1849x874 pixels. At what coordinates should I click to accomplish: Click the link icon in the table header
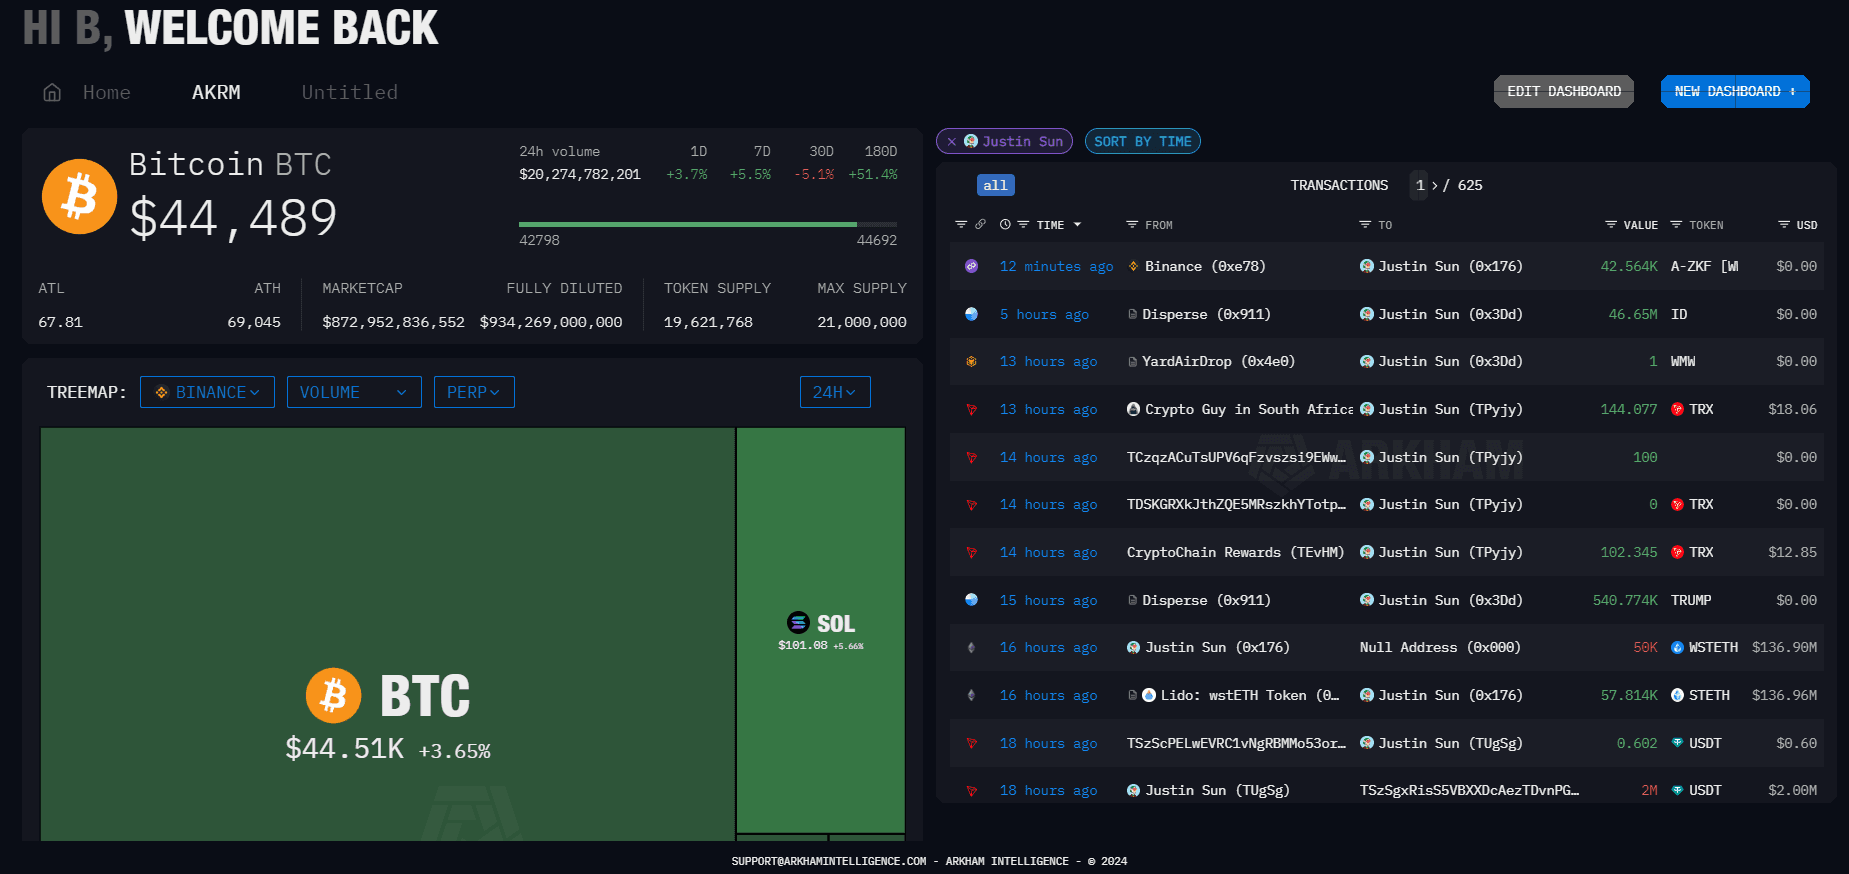coord(980,225)
